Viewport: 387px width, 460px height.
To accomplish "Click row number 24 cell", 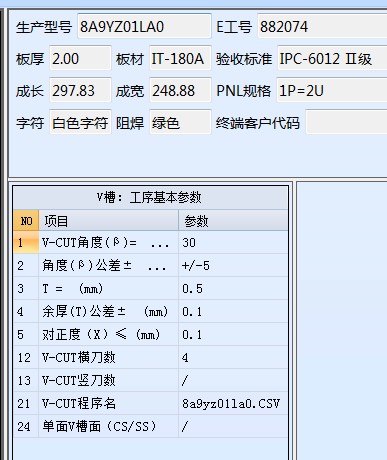I will [26, 426].
